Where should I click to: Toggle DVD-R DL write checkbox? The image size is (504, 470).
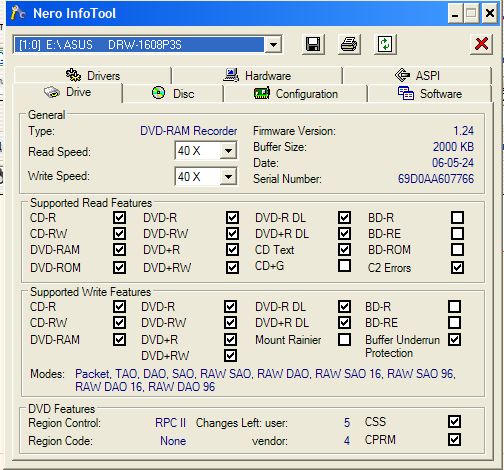[x=344, y=307]
